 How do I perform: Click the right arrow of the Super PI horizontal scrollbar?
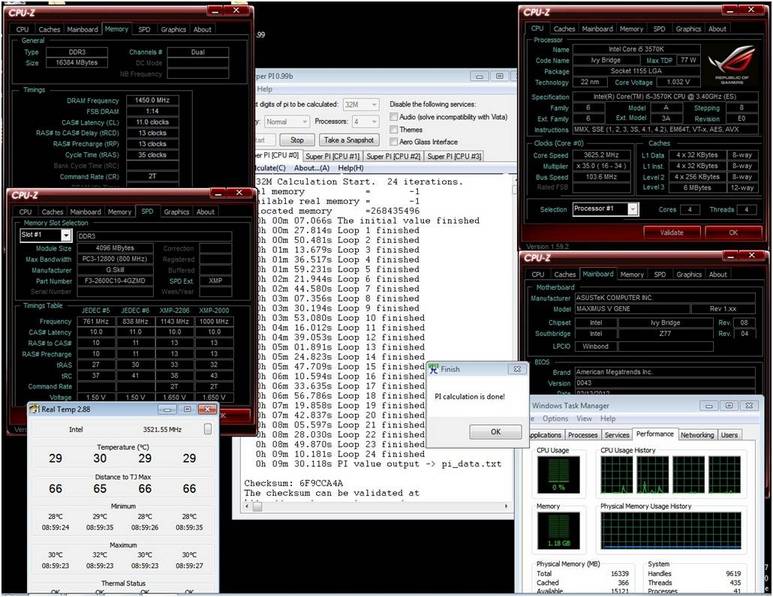[506, 506]
